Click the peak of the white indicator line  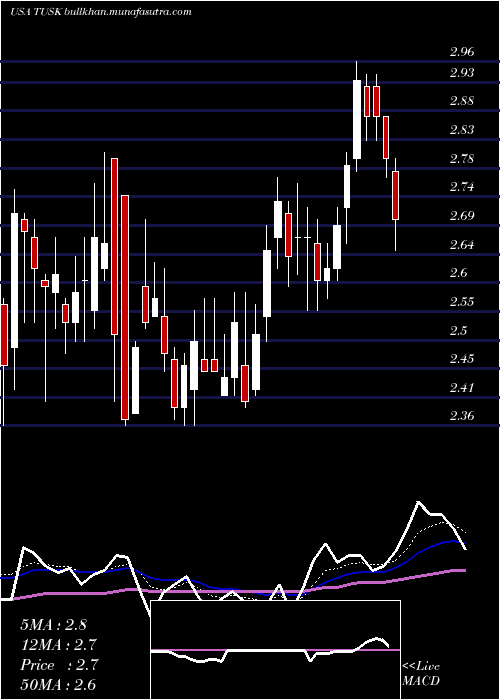(419, 502)
